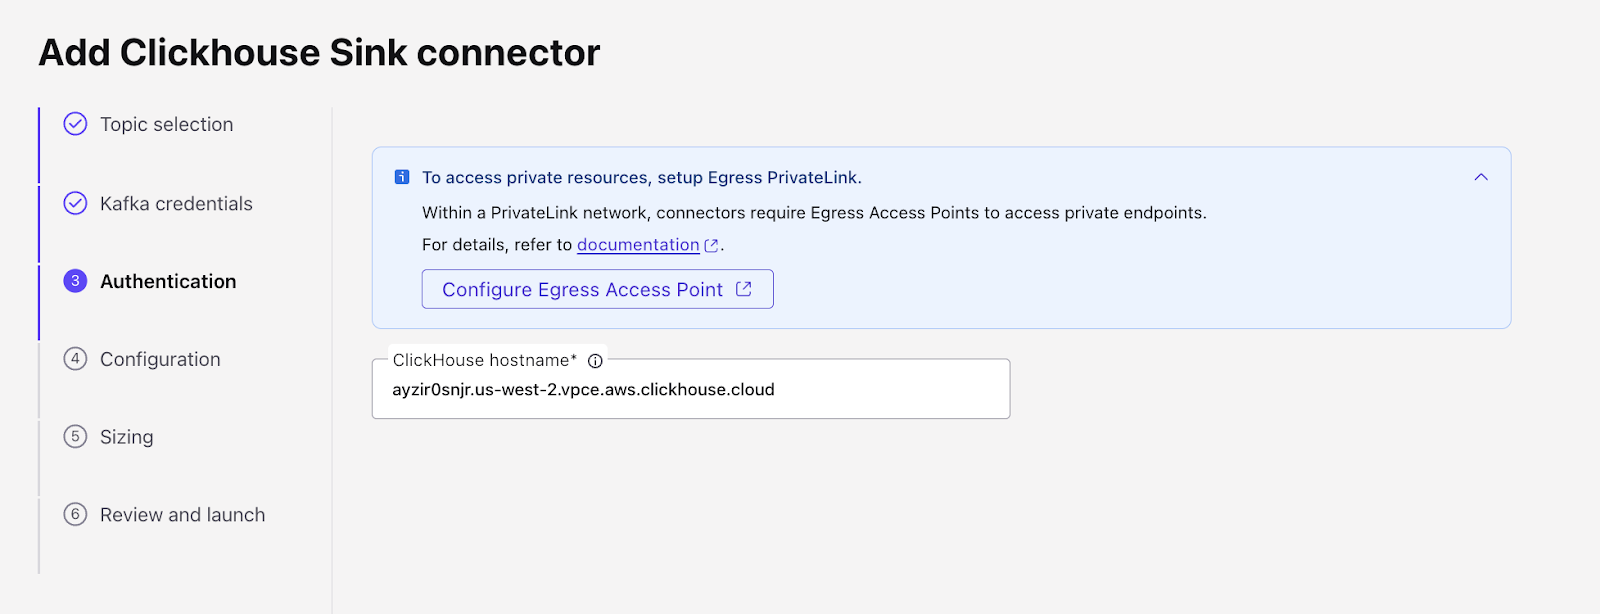This screenshot has height=614, width=1600.
Task: Click the blue step 3 badge for Authentication
Action: pyautogui.click(x=75, y=281)
